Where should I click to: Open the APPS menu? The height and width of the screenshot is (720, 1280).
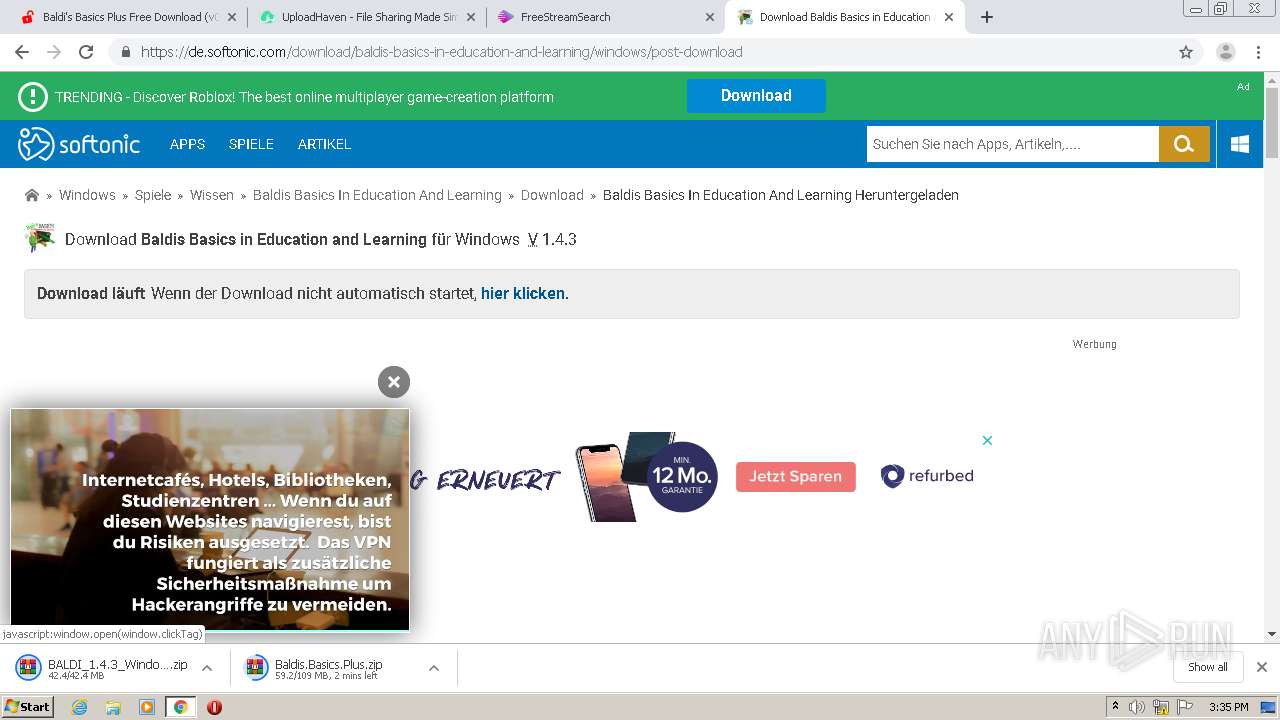coord(187,144)
